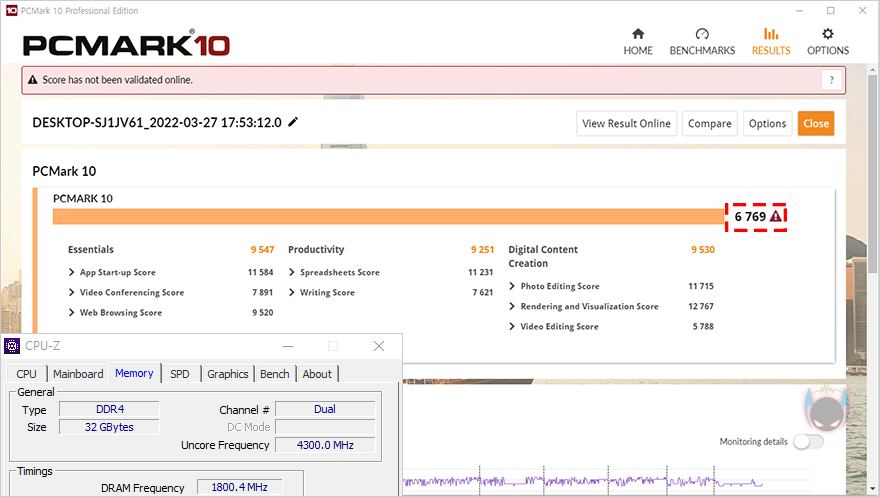Click the CPU-Z app icon in title bar
This screenshot has width=880, height=497.
(12, 346)
